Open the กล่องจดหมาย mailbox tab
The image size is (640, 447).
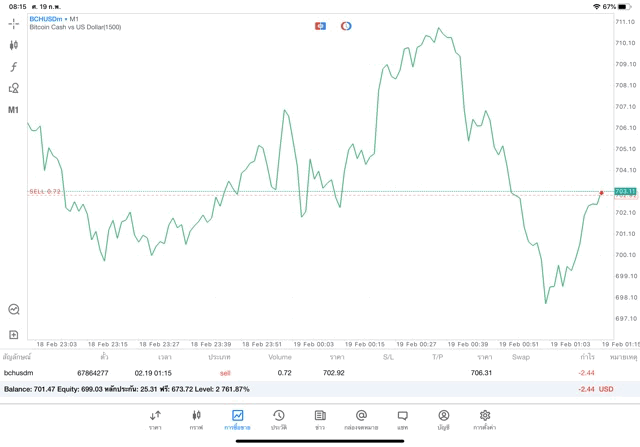tap(361, 419)
